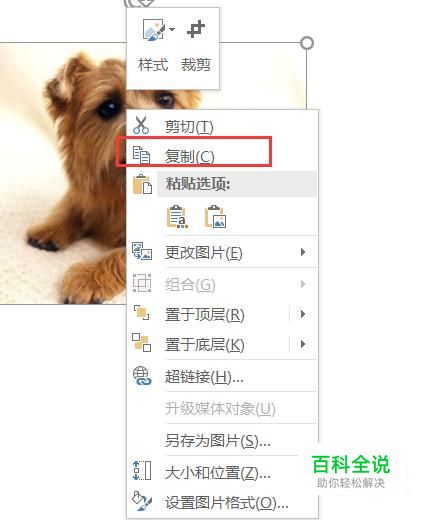
Task: Click the Bring to Front icon
Action: pos(141,313)
